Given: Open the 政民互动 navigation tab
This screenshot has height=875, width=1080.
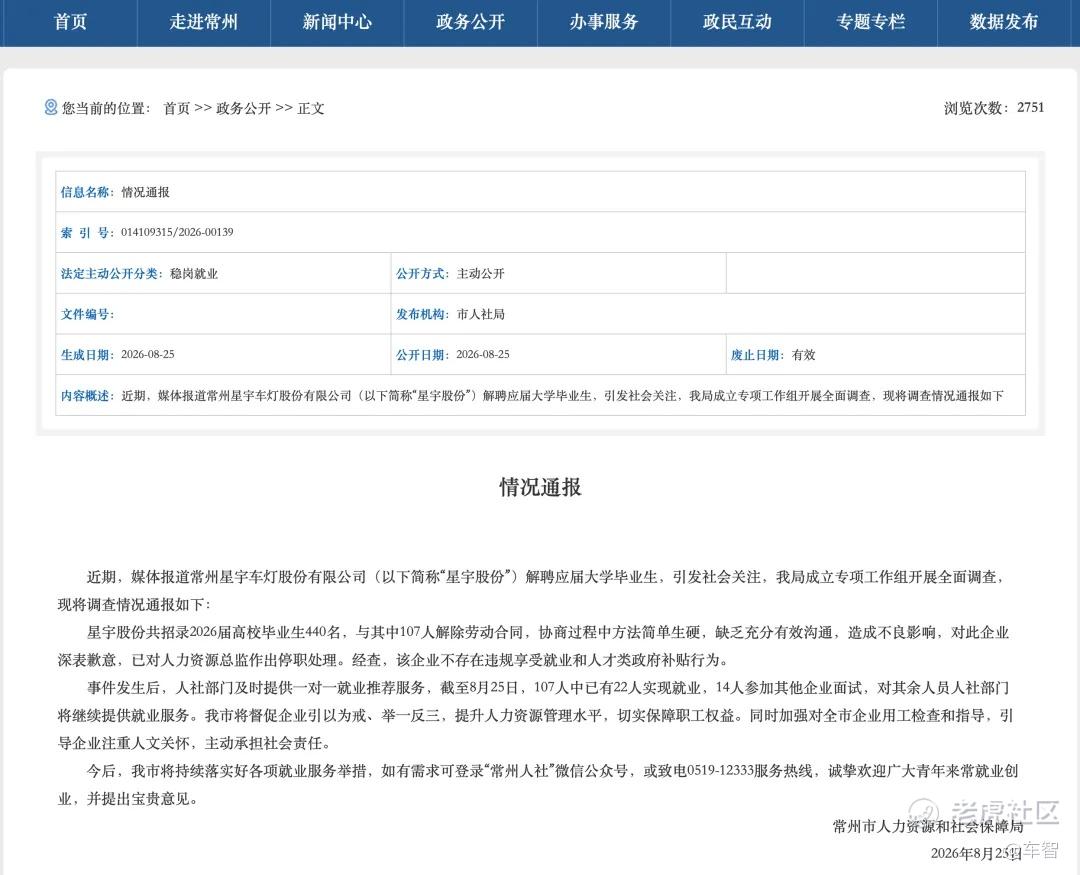Looking at the screenshot, I should [x=737, y=22].
